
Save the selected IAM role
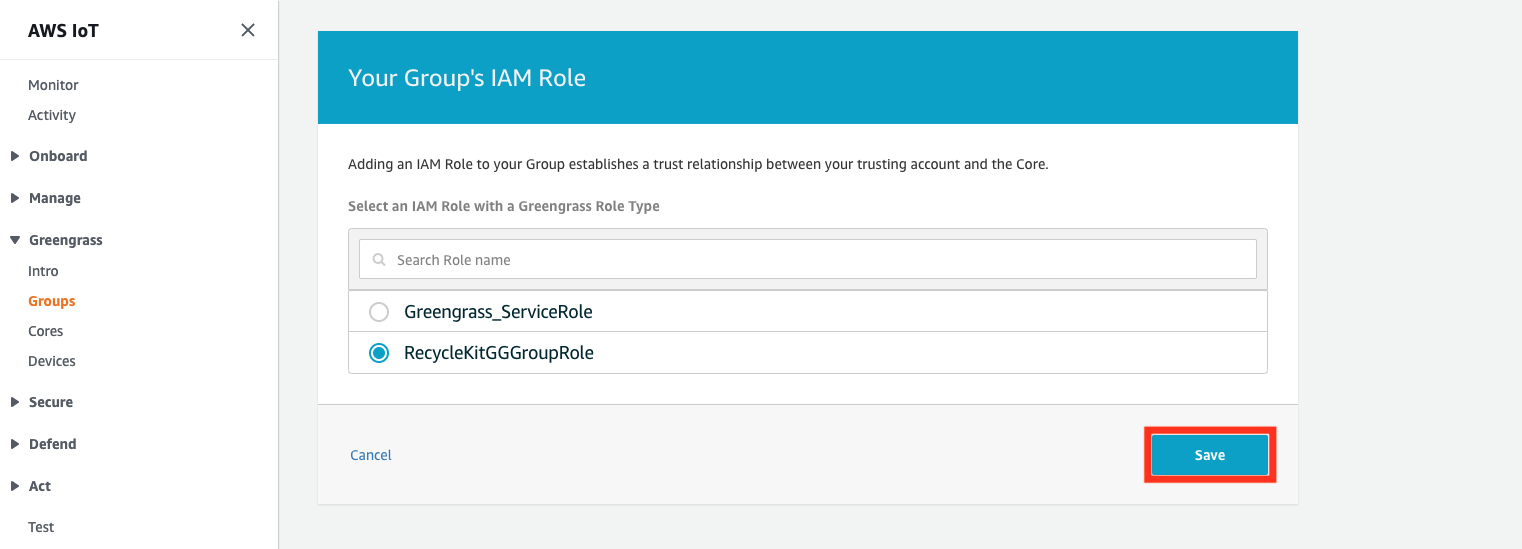coord(1209,455)
